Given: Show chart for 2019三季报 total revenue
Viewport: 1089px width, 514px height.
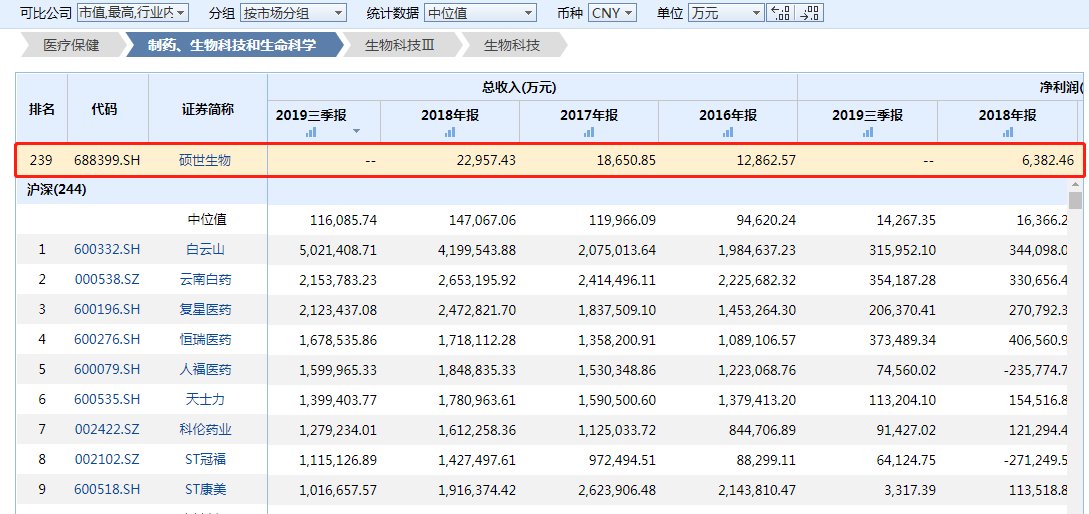Looking at the screenshot, I should pos(311,131).
